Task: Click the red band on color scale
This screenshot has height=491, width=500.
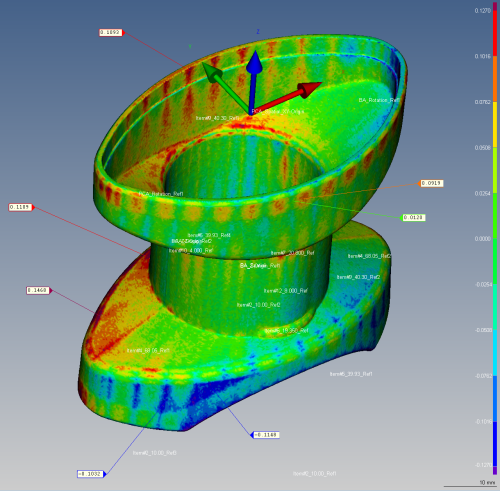Action: (495, 33)
